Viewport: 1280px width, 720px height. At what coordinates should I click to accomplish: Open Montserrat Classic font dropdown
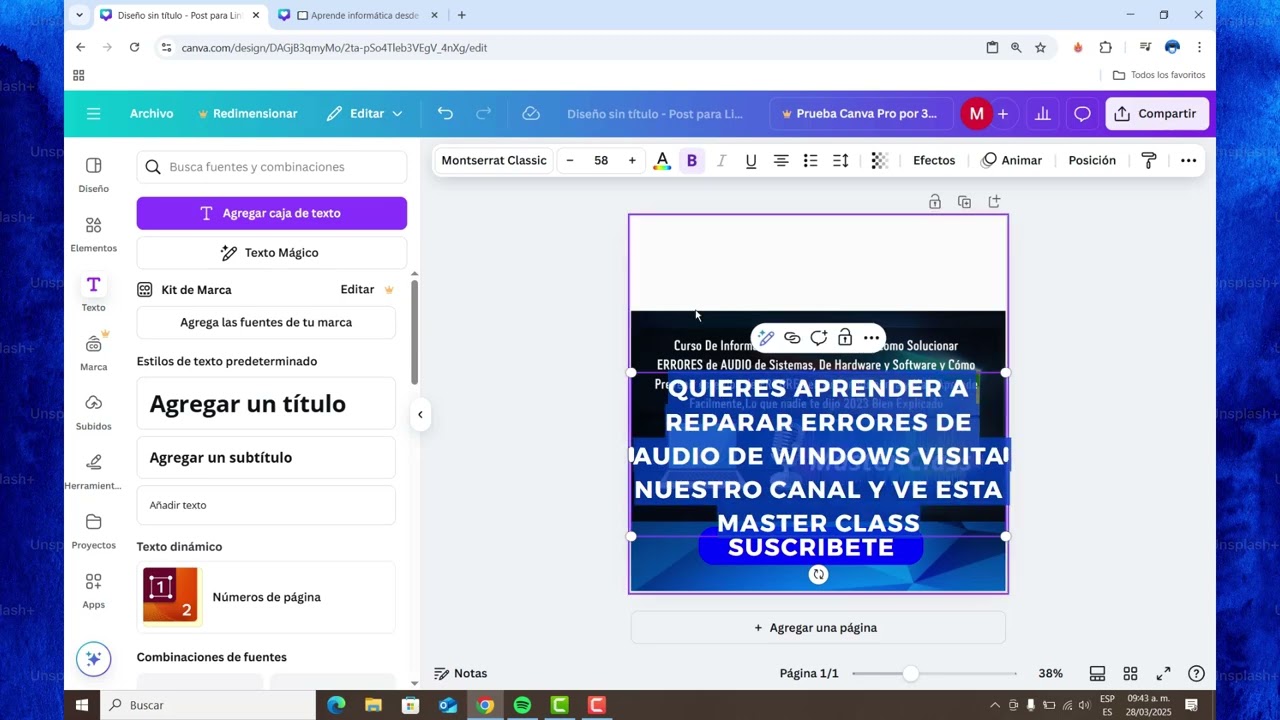(494, 161)
